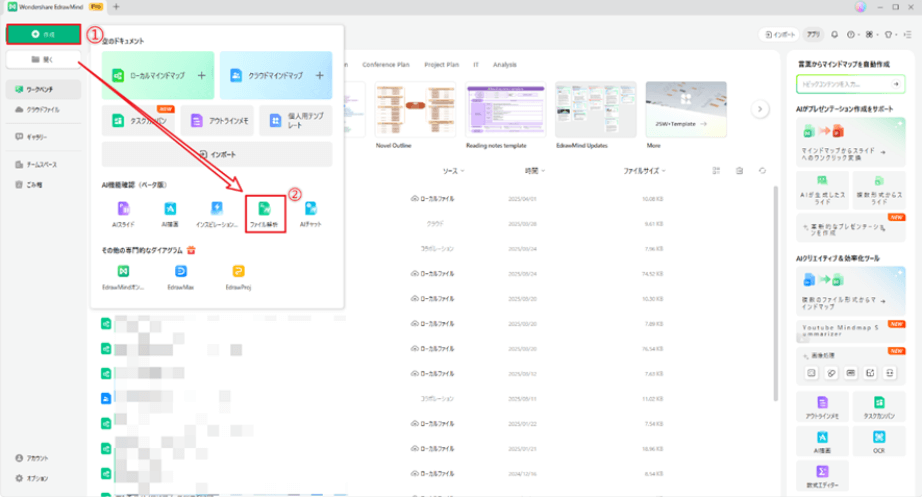Viewport: 922px width, 497px height.
Task: Open オプション settings at the sidebar bottom
Action: tap(32, 478)
